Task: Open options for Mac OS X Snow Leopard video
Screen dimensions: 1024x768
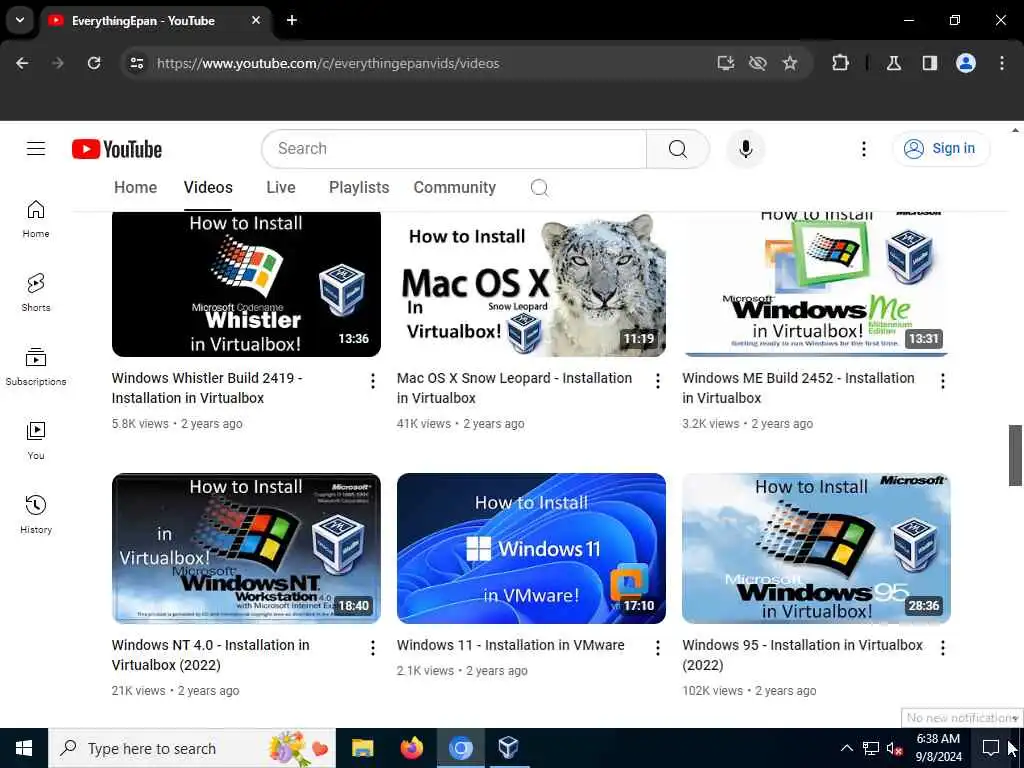Action: [658, 381]
